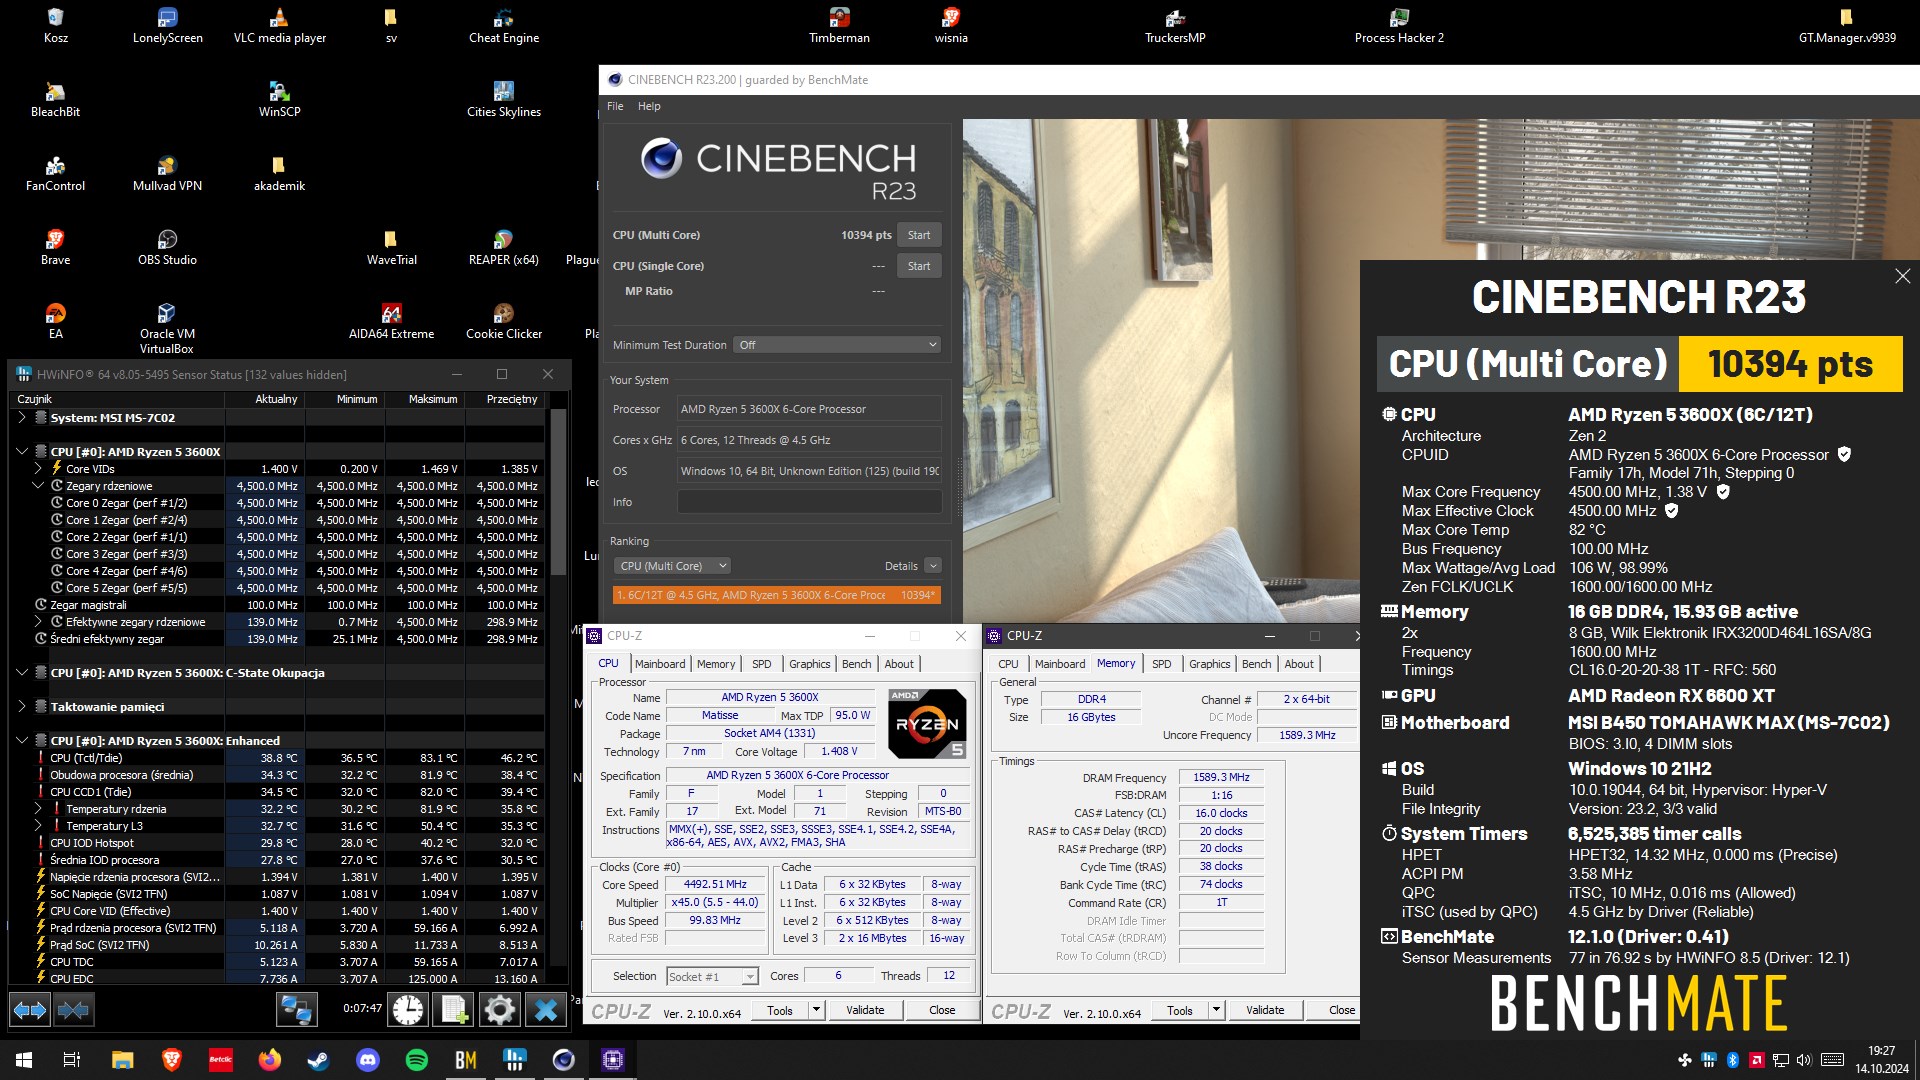Image resolution: width=1920 pixels, height=1080 pixels.
Task: Click Steam taskbar icon
Action: [319, 1060]
